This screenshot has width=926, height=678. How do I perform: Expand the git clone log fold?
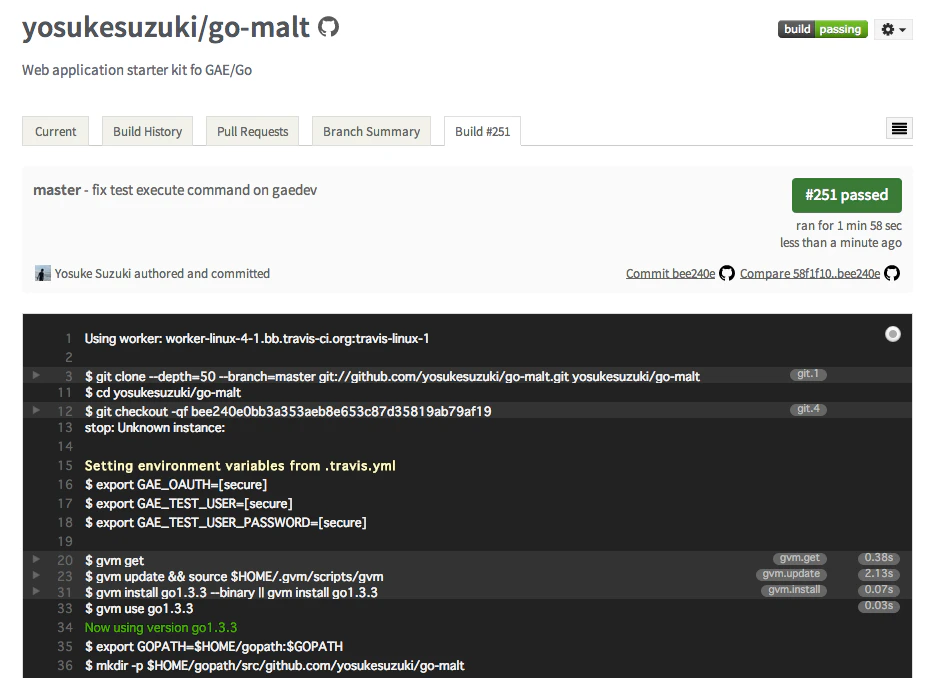[x=36, y=375]
